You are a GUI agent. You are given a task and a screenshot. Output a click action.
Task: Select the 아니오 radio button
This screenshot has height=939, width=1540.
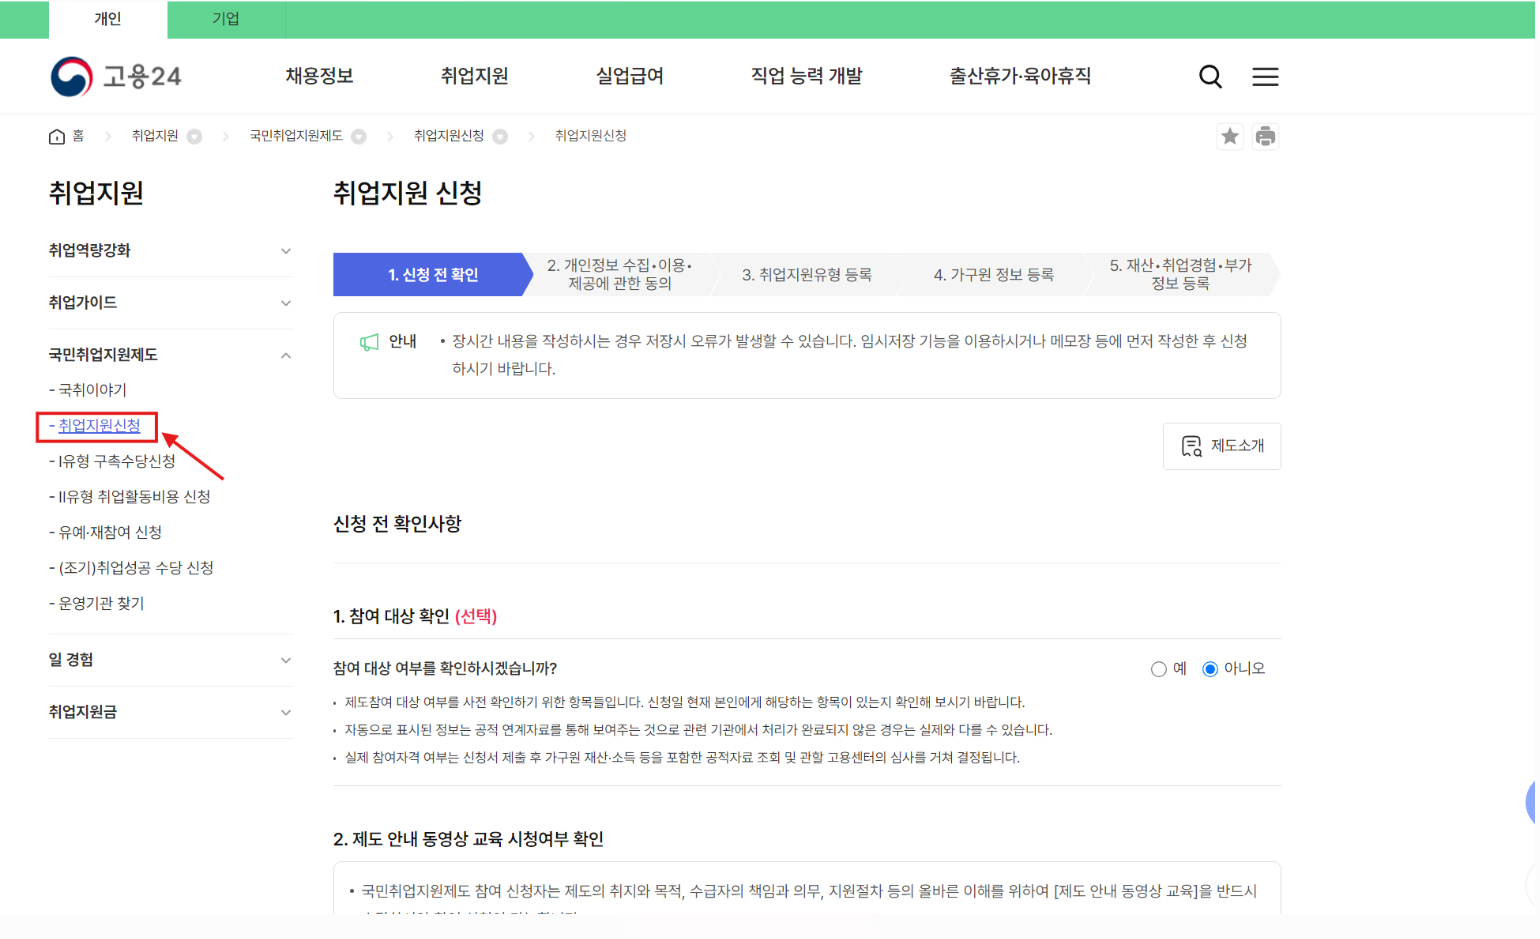click(1211, 668)
